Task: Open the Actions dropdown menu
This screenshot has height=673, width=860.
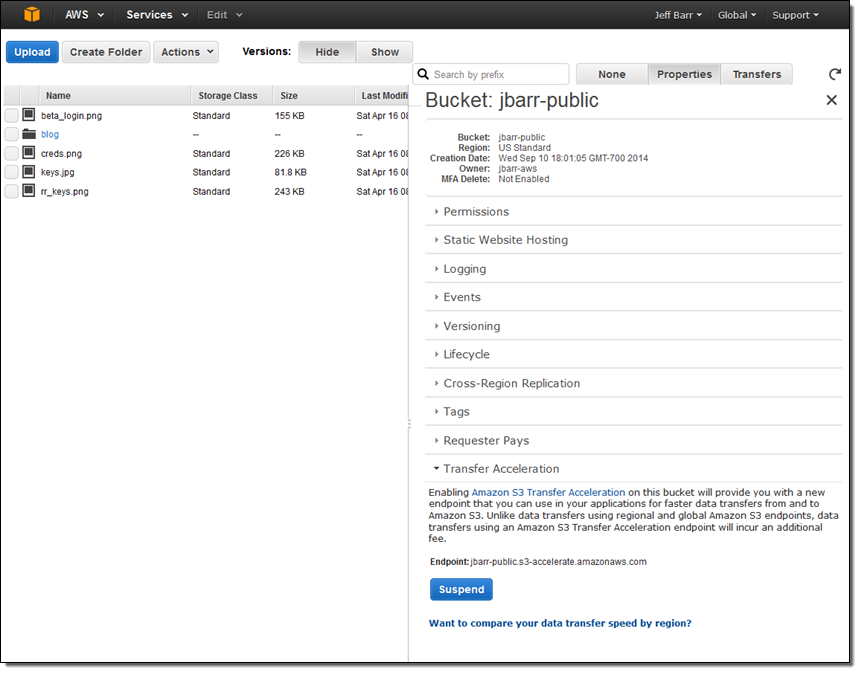Action: point(186,52)
